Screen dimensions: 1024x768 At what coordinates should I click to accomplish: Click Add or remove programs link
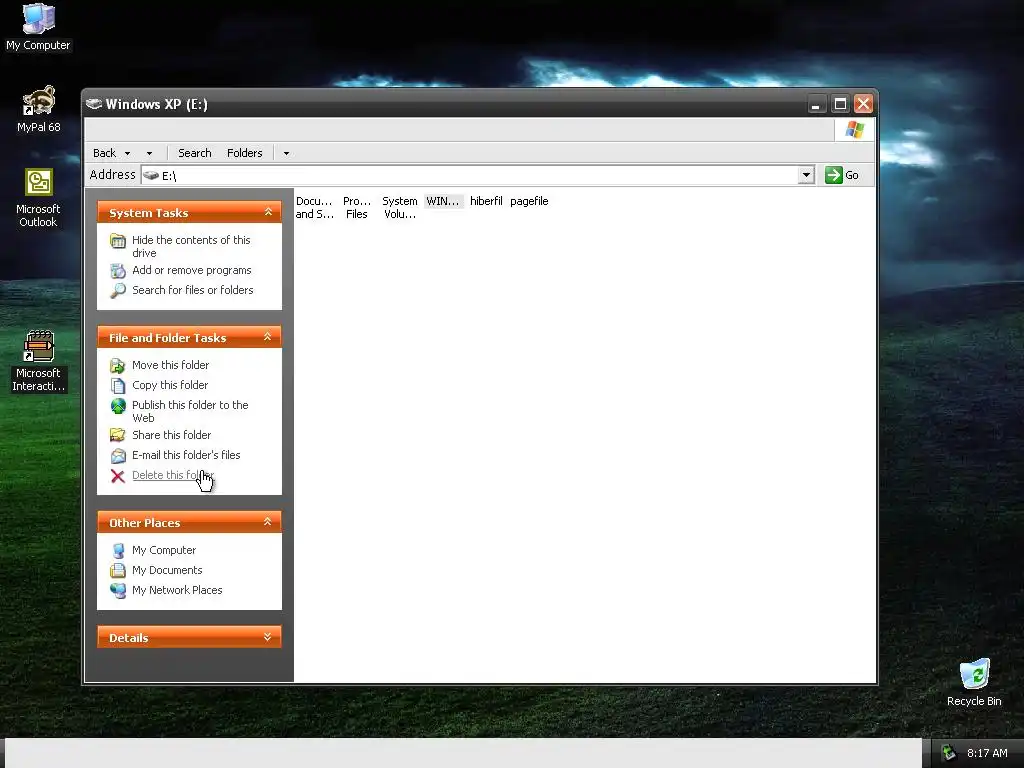click(x=191, y=270)
